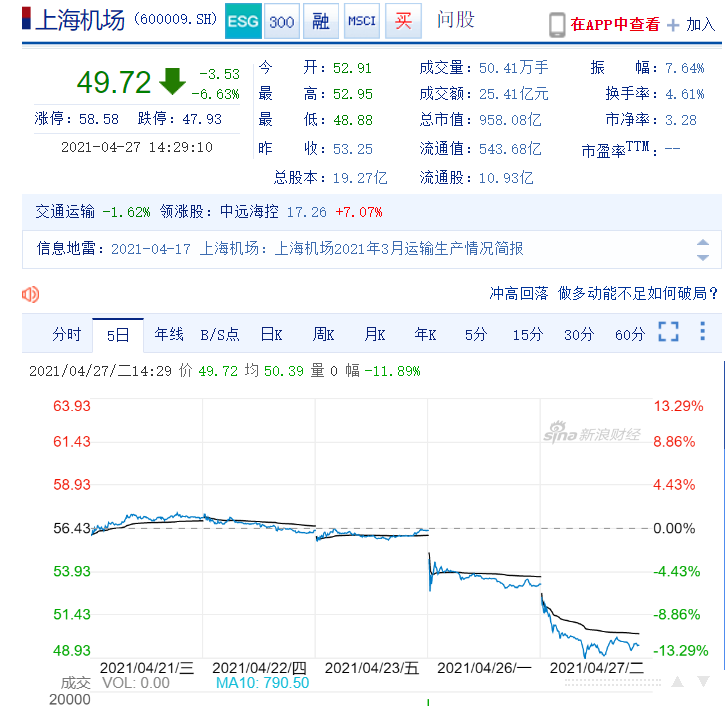The image size is (725, 706).
Task: Select the 5分 minute chart tab
Action: [x=476, y=334]
